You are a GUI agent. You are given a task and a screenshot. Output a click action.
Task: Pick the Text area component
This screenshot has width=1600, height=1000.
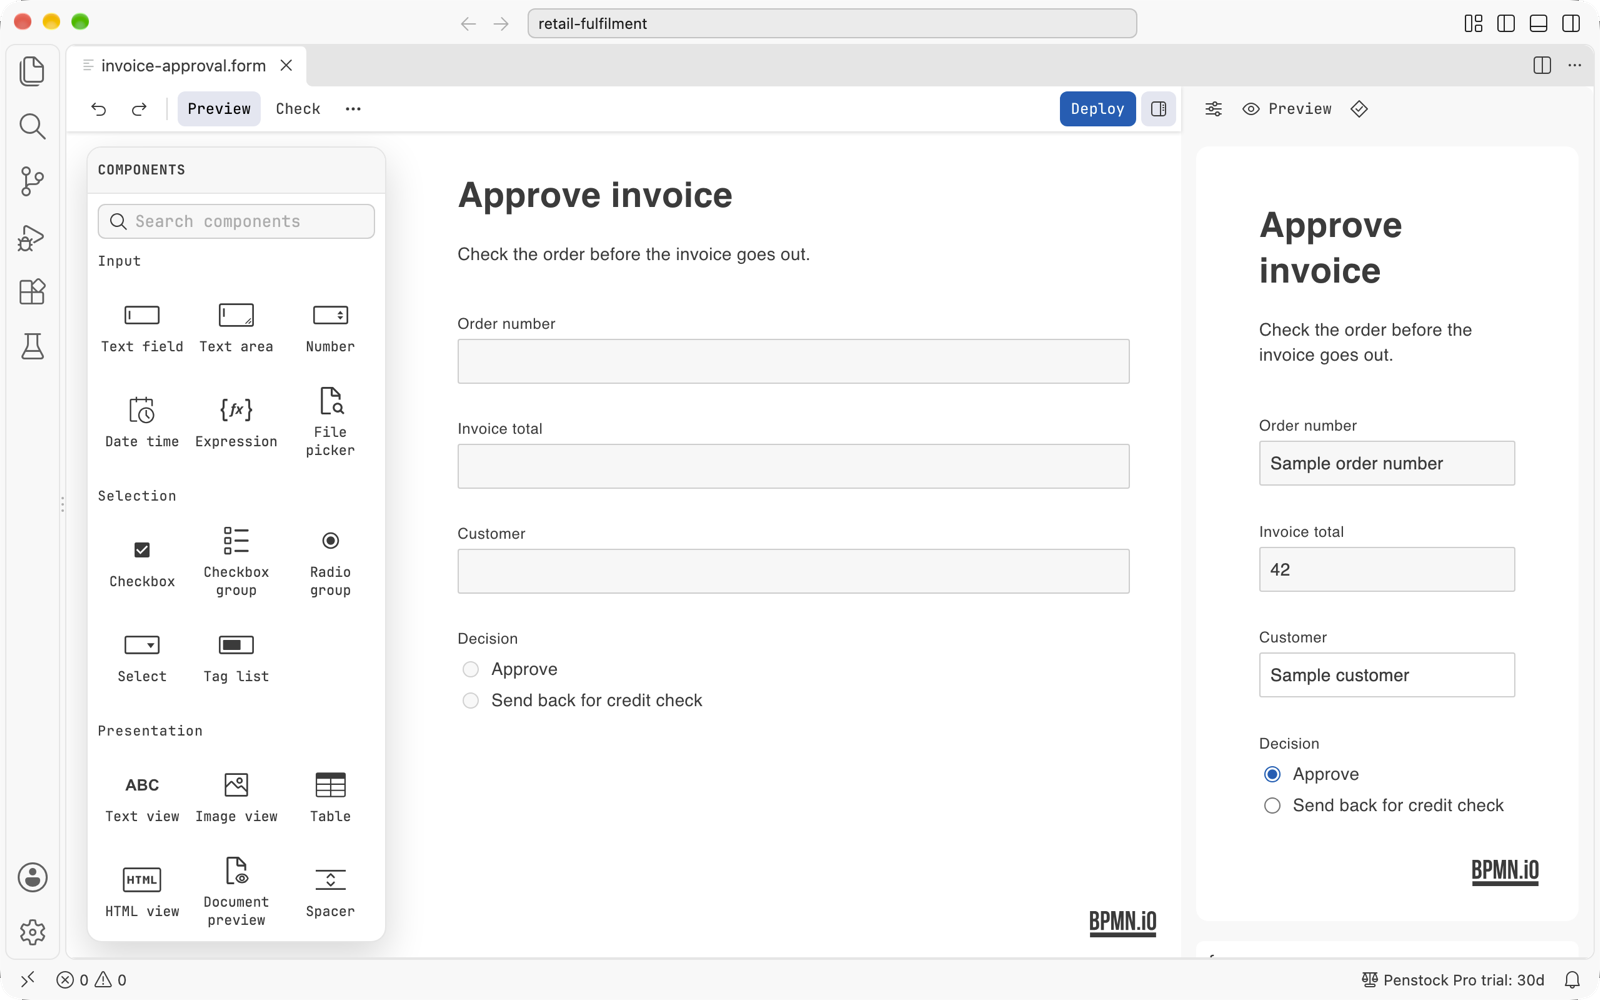236,328
